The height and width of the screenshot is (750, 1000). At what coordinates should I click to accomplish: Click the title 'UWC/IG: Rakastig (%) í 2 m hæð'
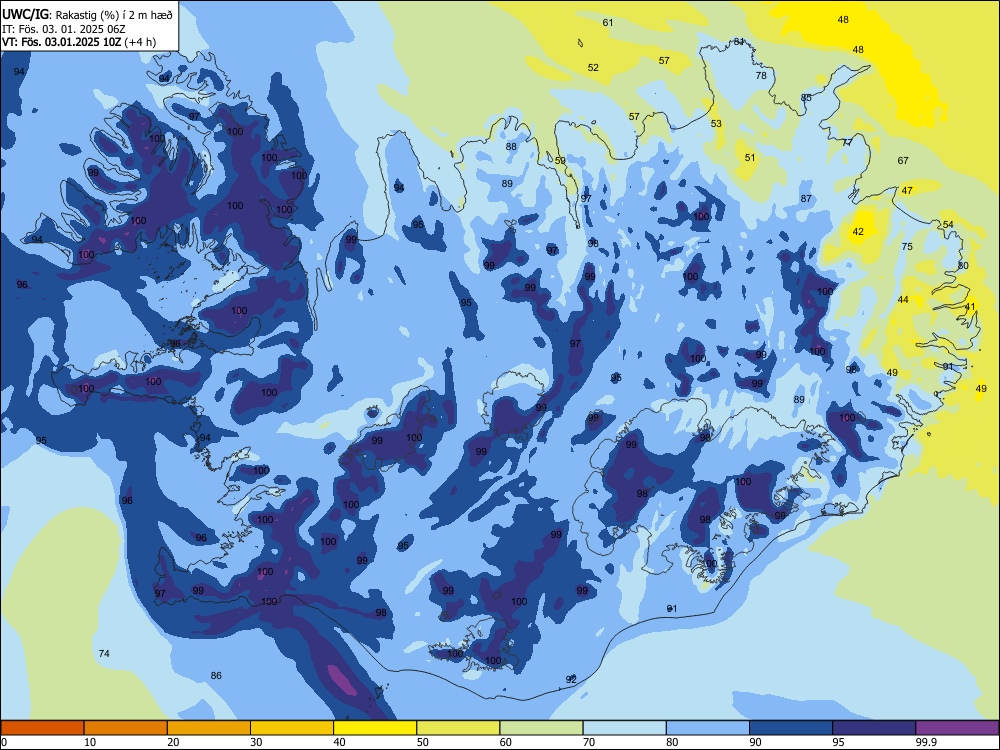tap(87, 14)
